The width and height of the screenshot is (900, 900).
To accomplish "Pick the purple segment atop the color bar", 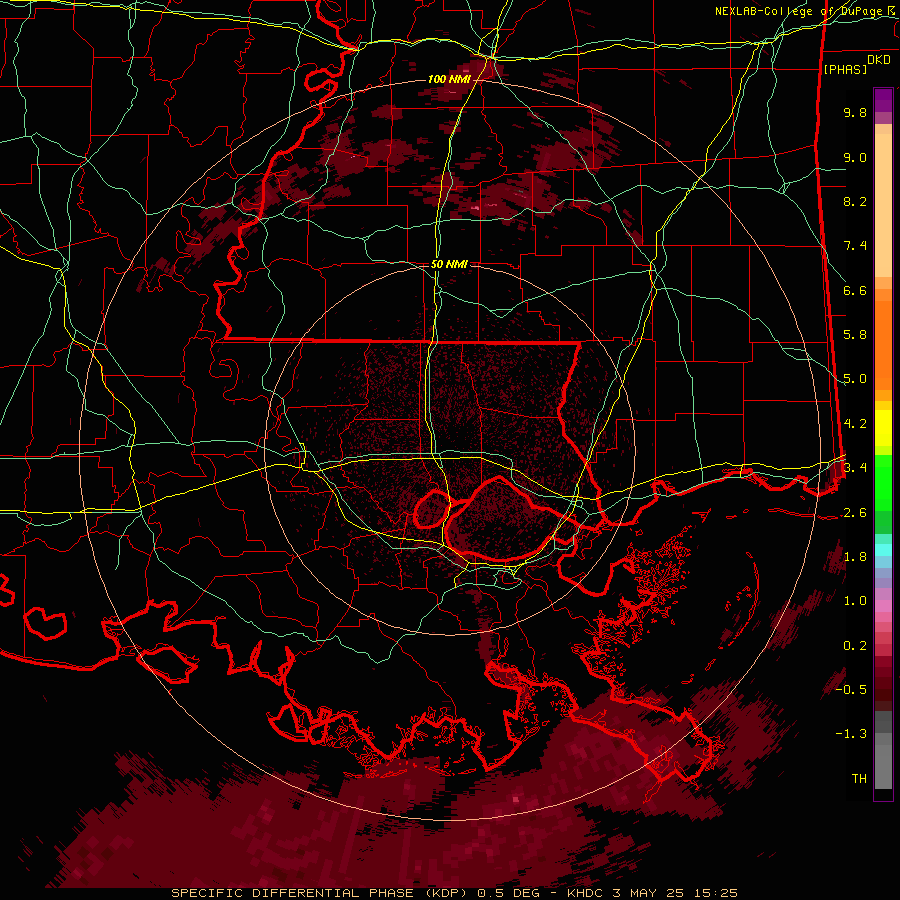I will pos(883,100).
